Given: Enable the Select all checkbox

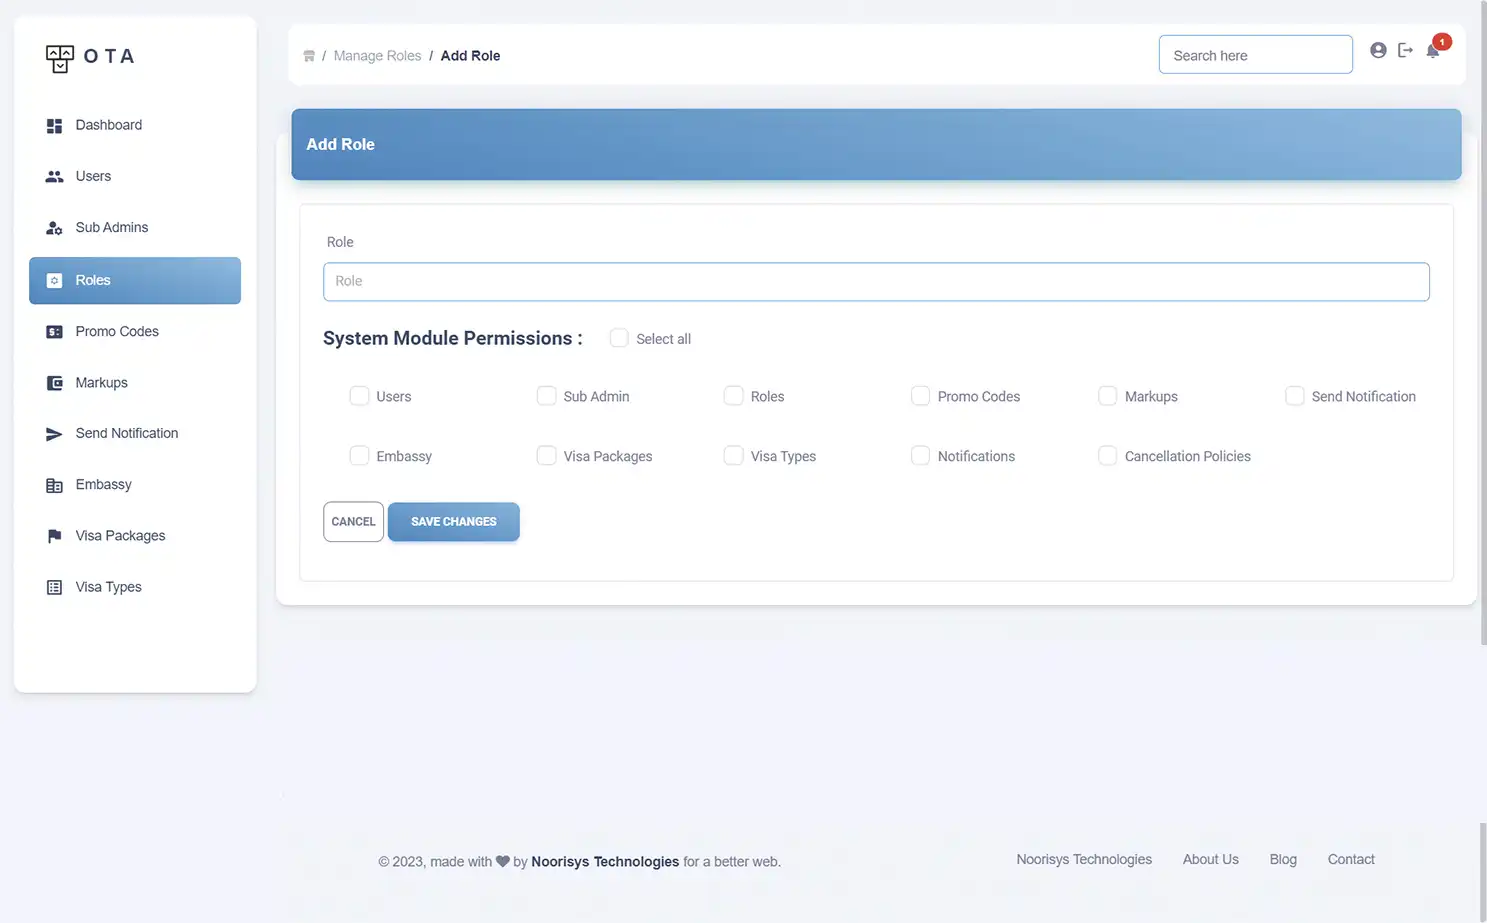Looking at the screenshot, I should tap(619, 338).
